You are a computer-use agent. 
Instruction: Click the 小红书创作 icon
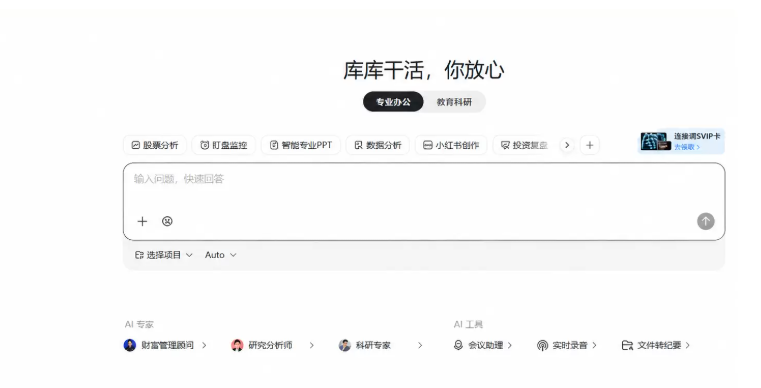coord(428,145)
